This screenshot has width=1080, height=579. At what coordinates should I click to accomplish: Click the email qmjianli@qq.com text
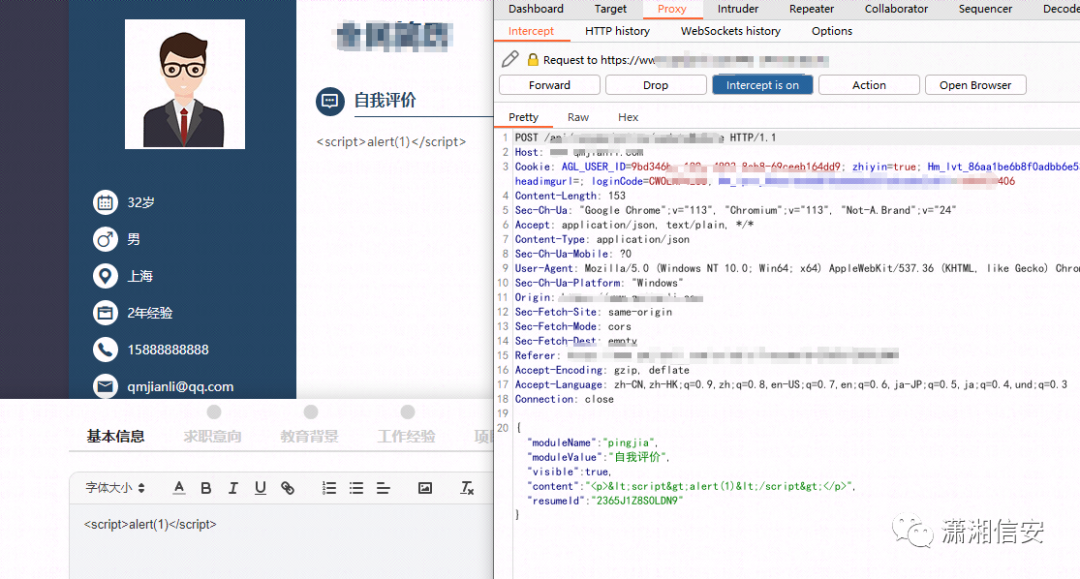point(180,386)
